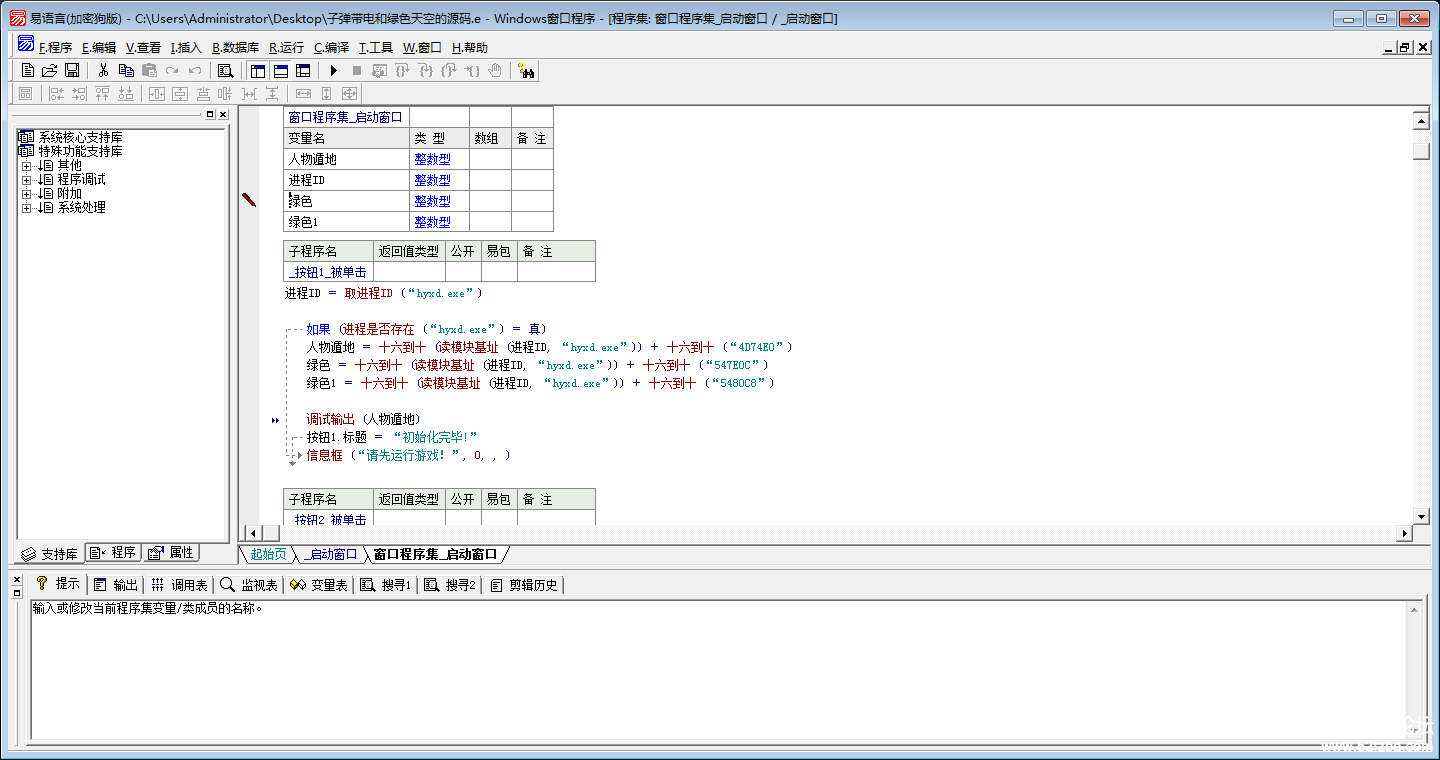
Task: Open the B.数据库 menu
Action: (235, 47)
